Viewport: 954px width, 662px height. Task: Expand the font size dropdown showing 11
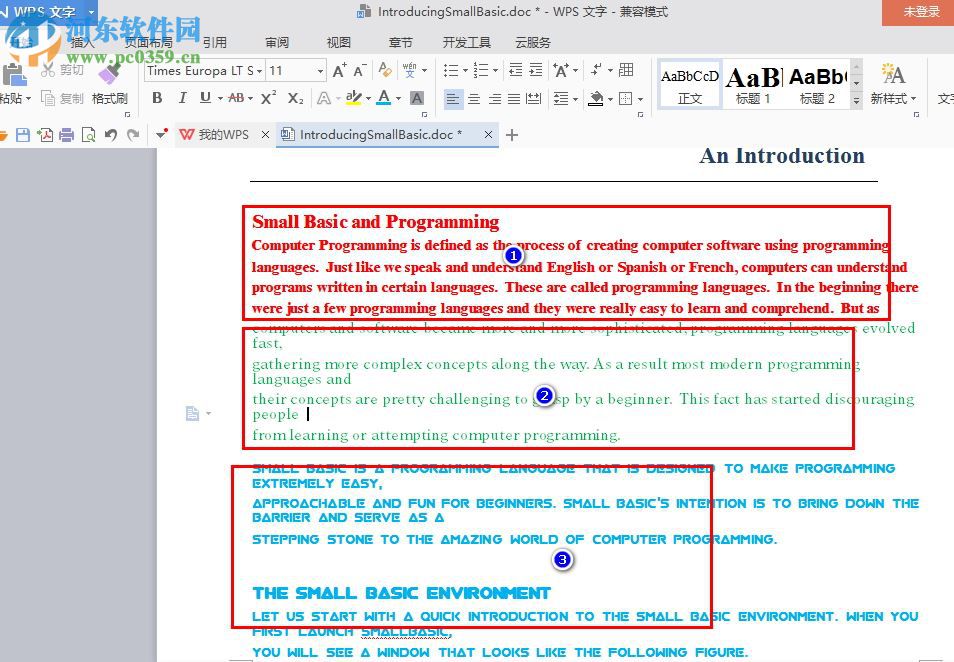pyautogui.click(x=320, y=70)
